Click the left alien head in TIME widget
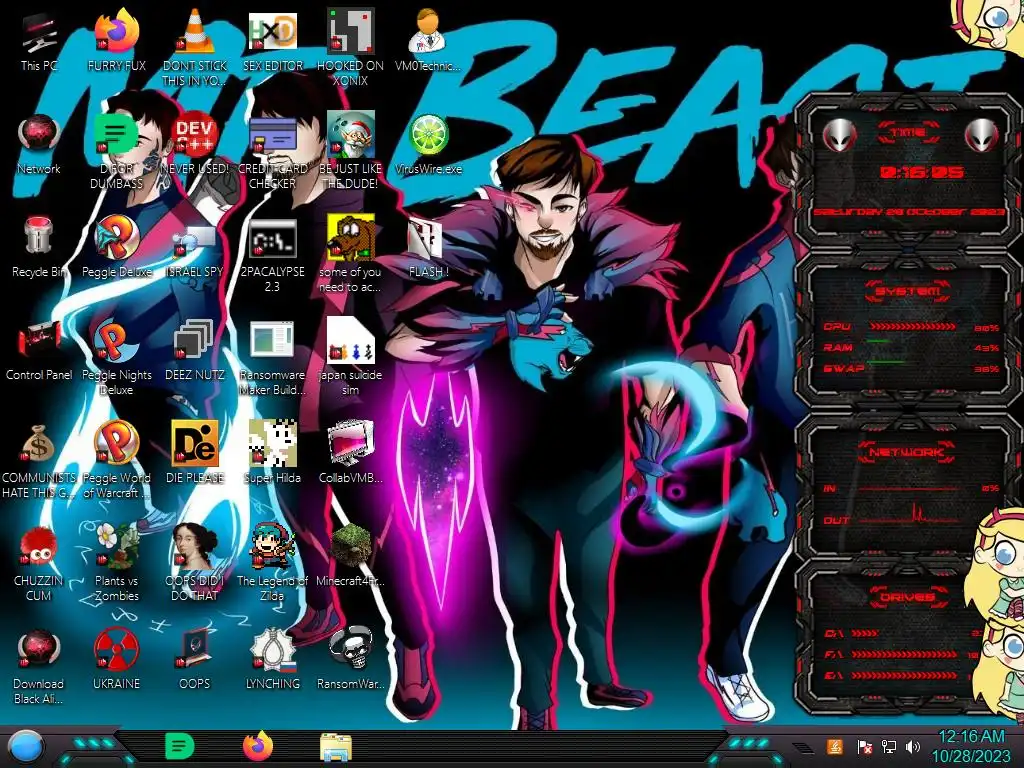Viewport: 1024px width, 768px height. pyautogui.click(x=839, y=135)
